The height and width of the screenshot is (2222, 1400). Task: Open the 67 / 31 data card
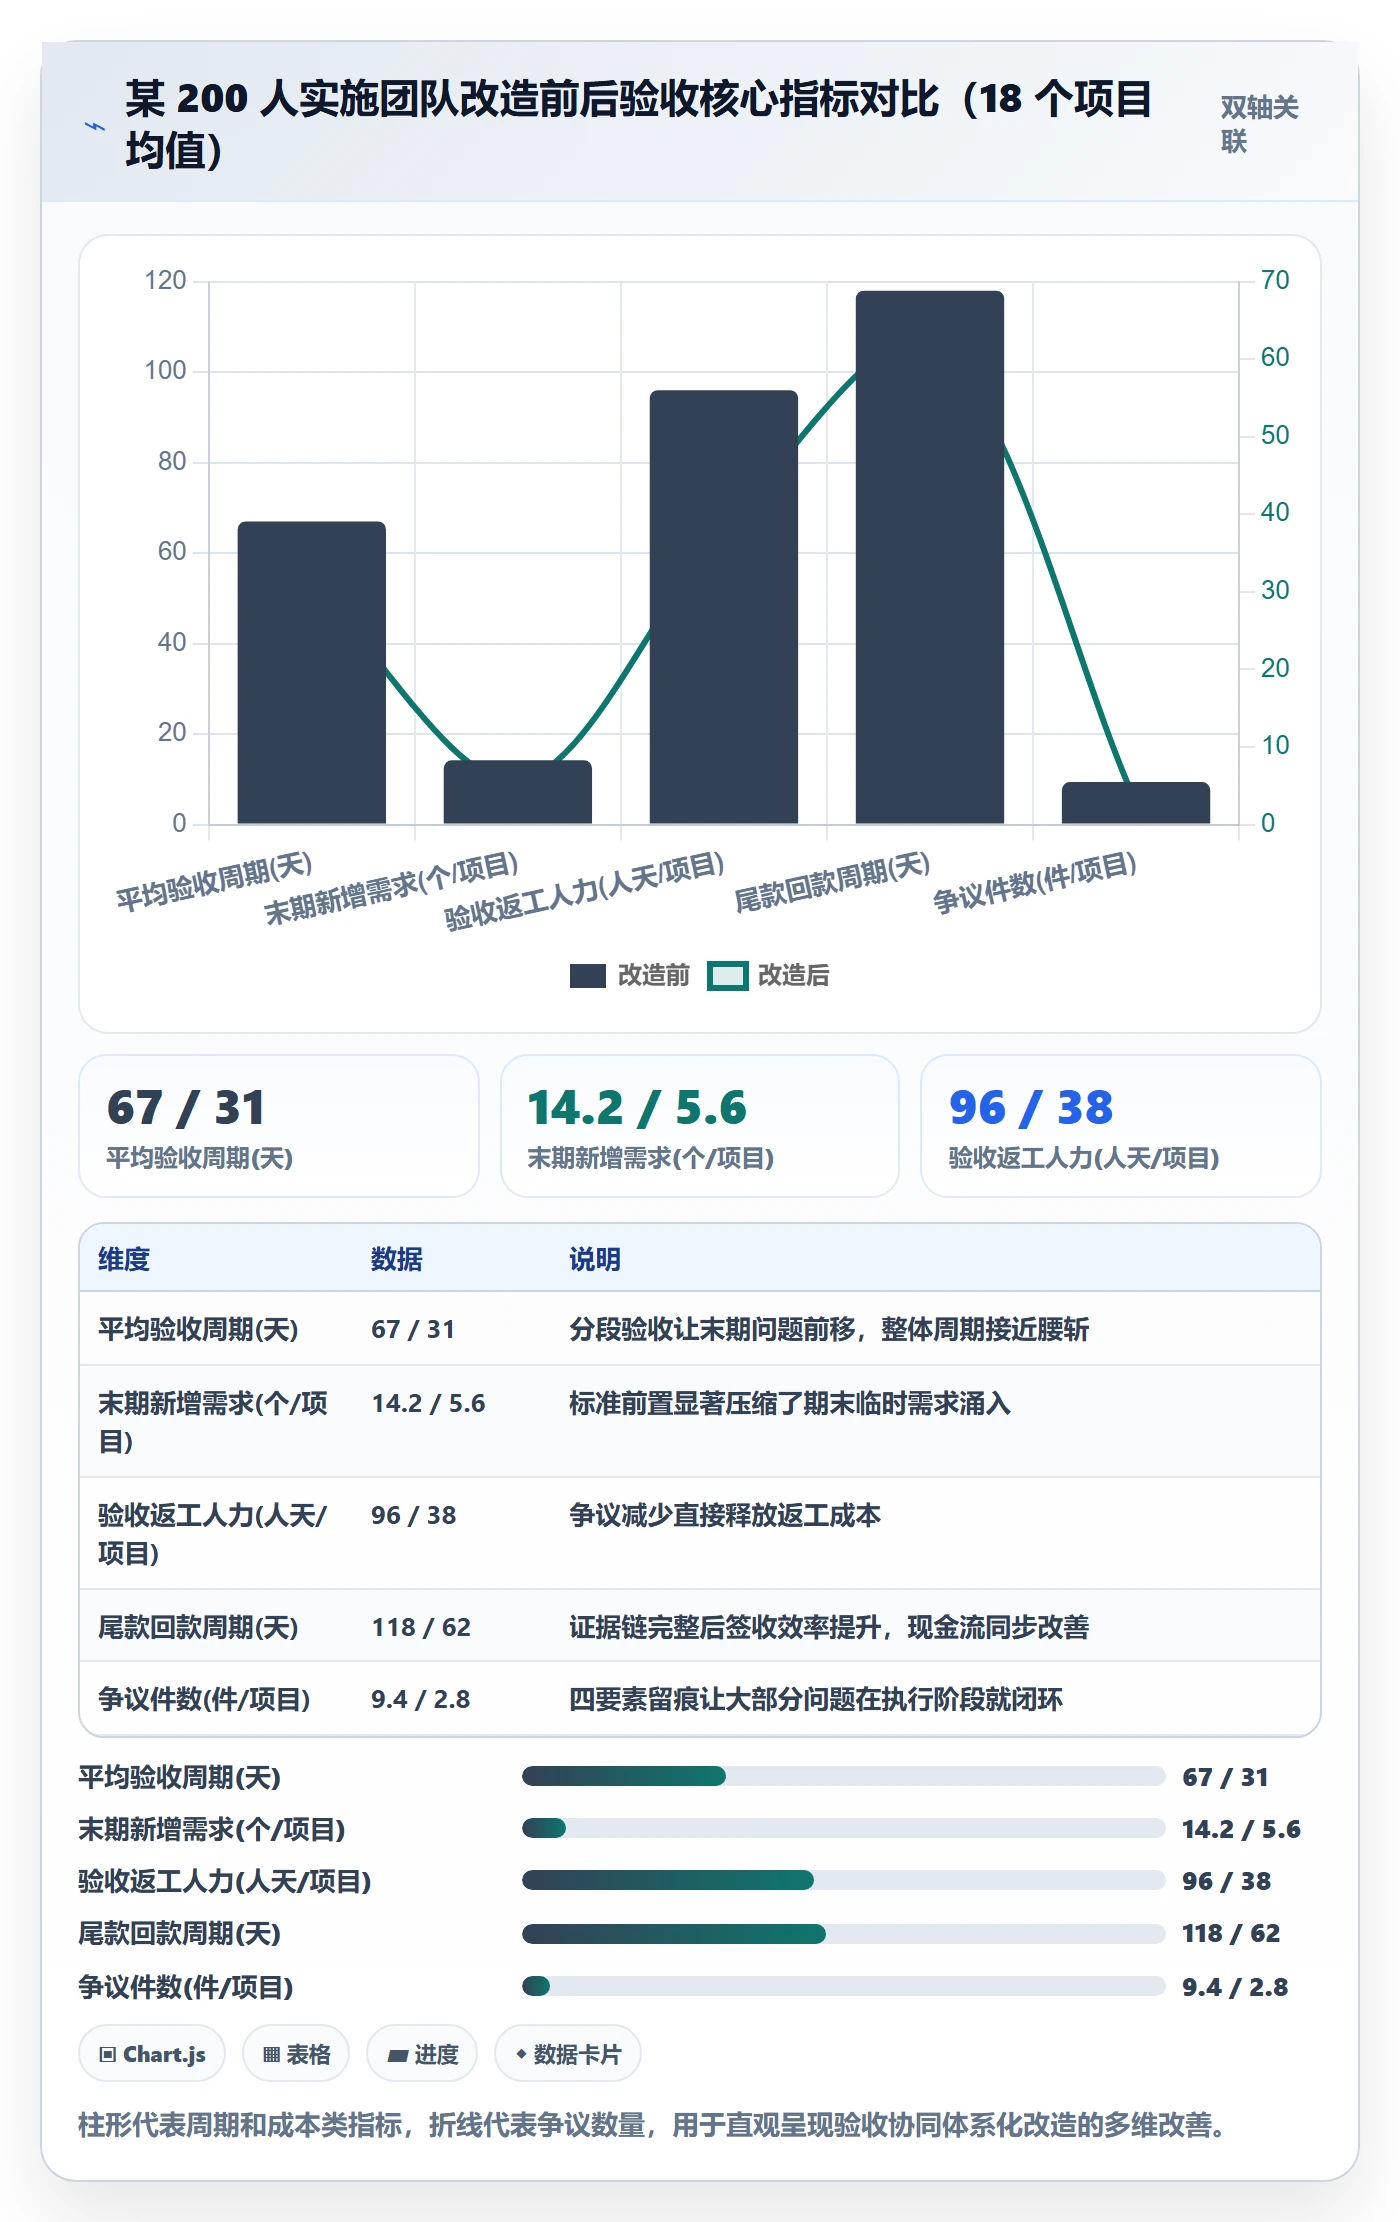pos(279,1126)
